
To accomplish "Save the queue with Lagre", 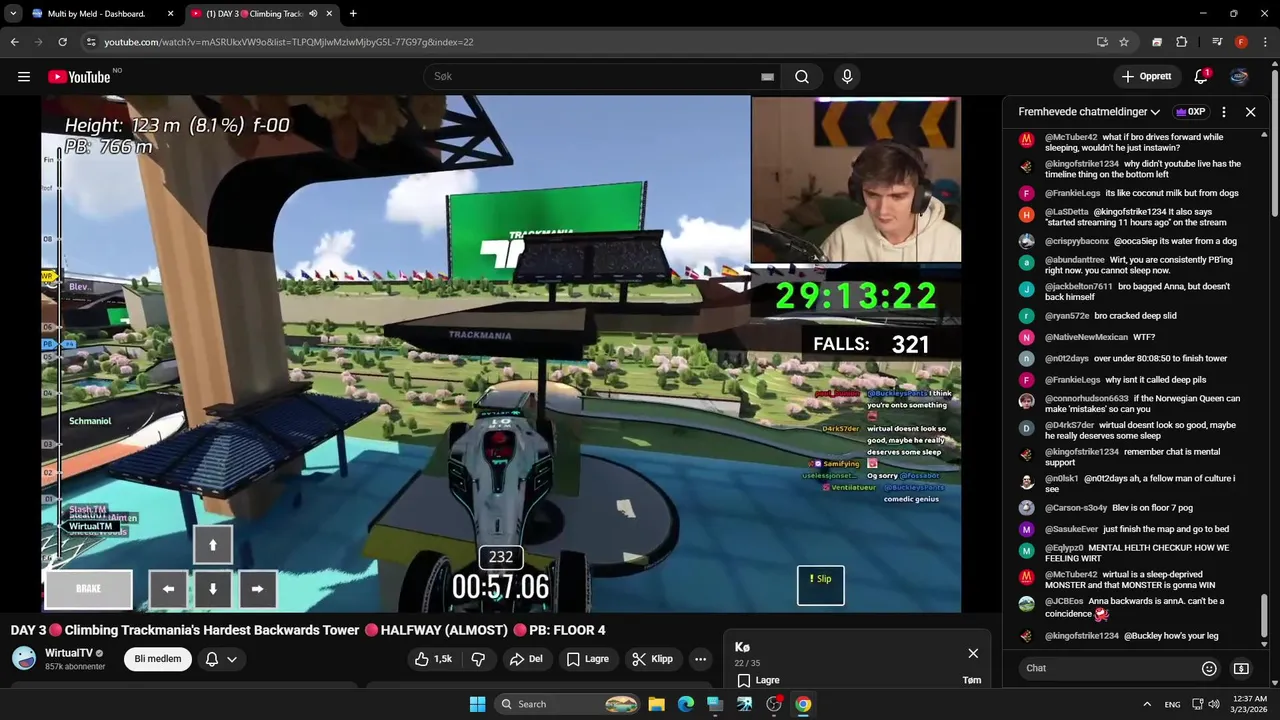I will click(x=759, y=680).
